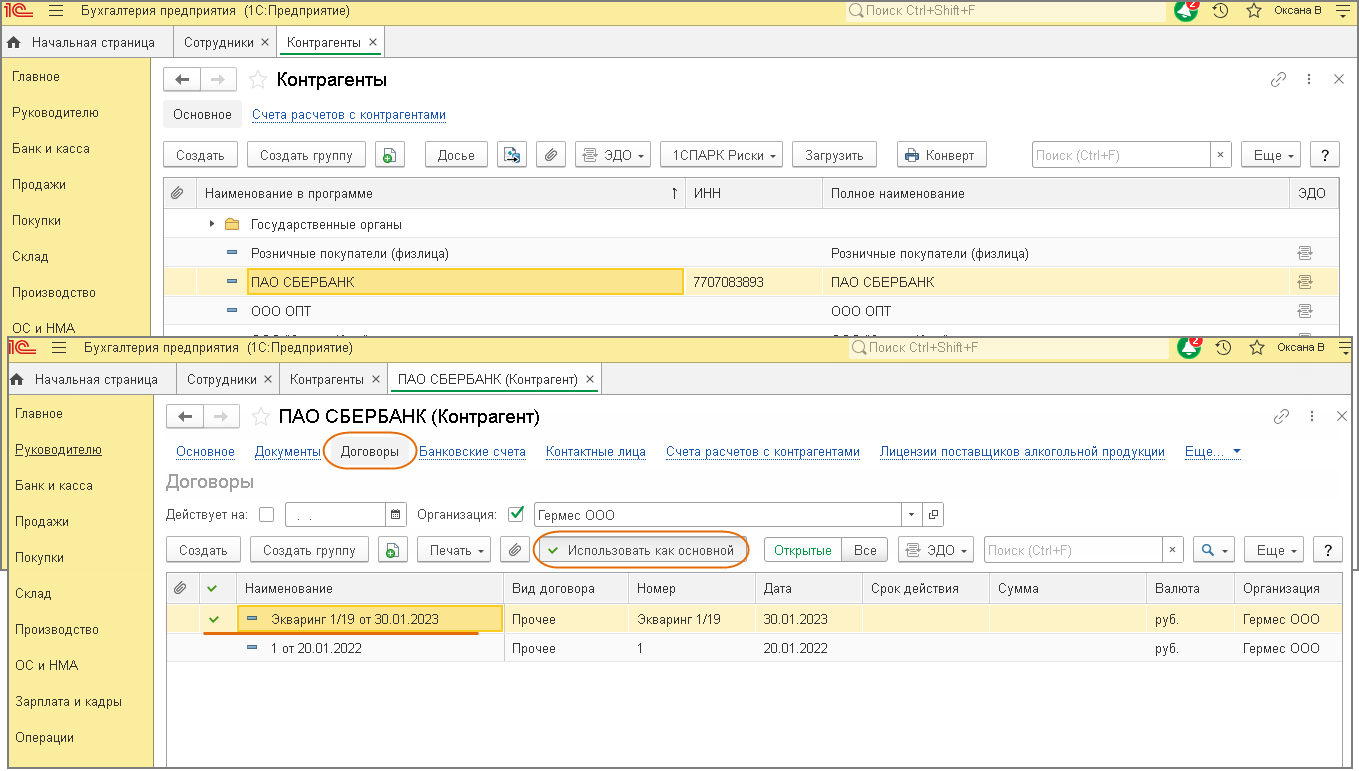Switch to the Сотрудники tab in the front window
Screen dimensions: 1359x771
coord(221,380)
